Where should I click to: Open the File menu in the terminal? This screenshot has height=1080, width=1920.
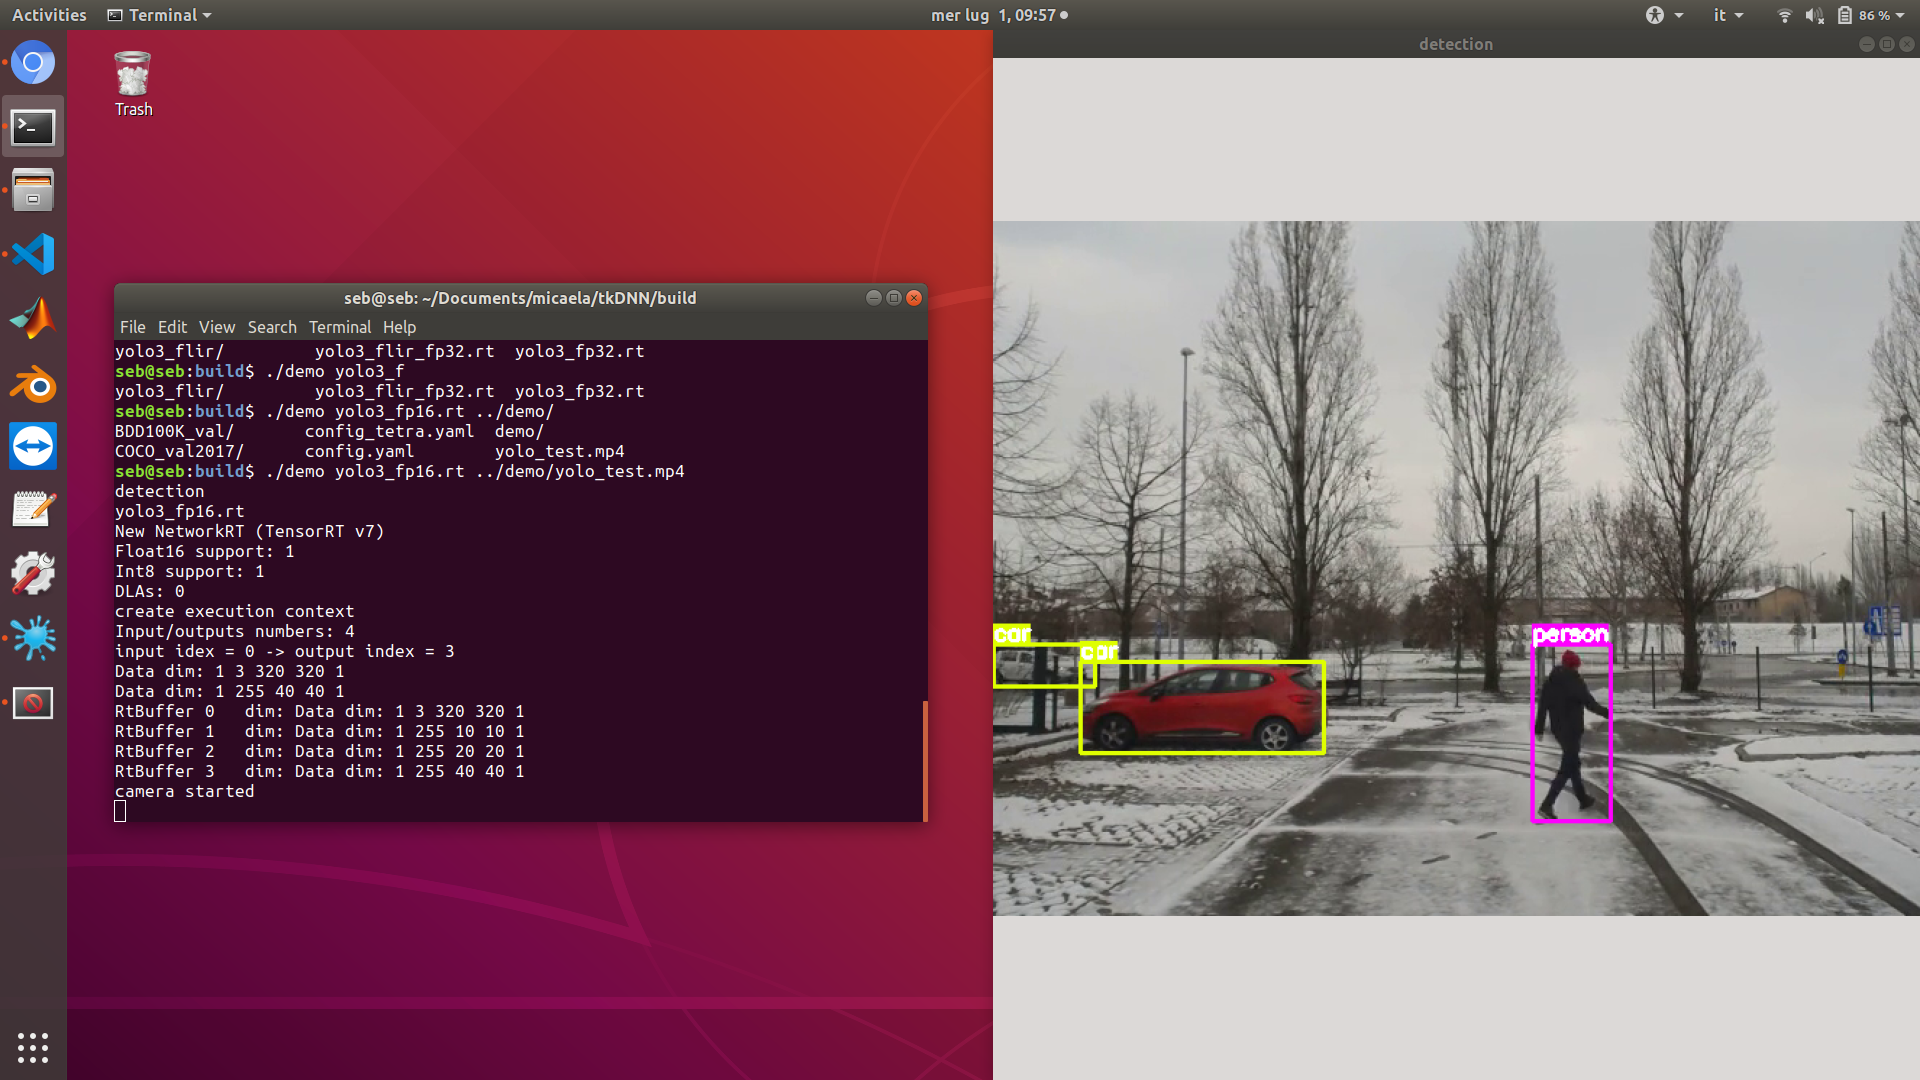point(131,327)
